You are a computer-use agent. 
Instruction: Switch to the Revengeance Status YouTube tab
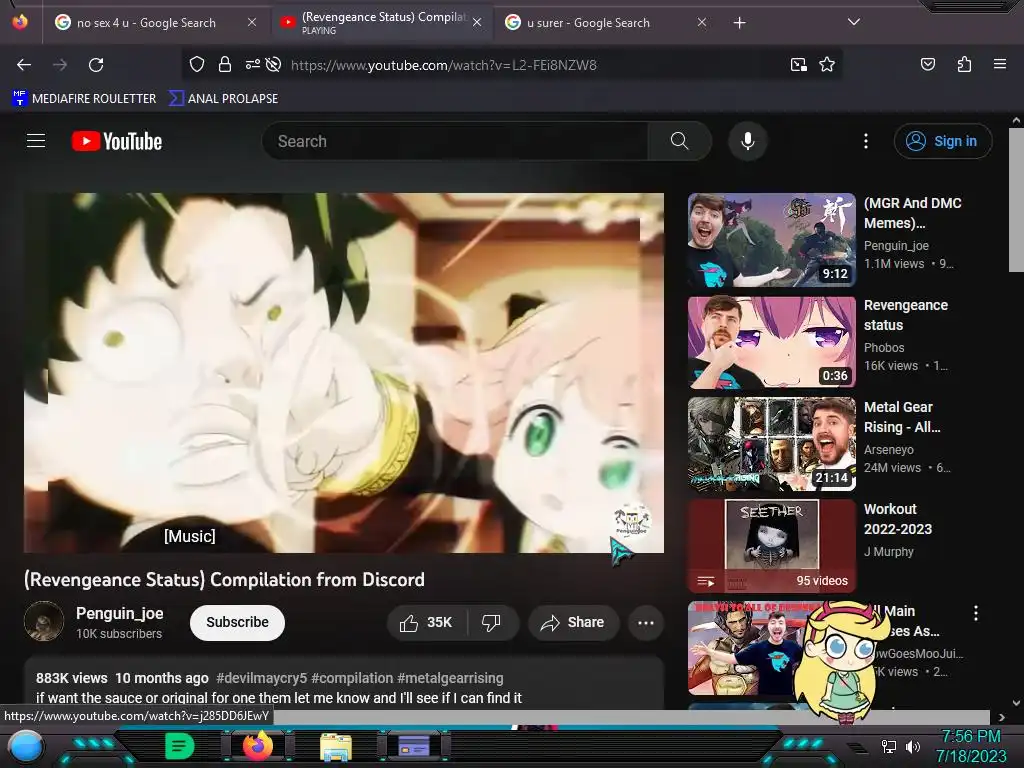382,23
